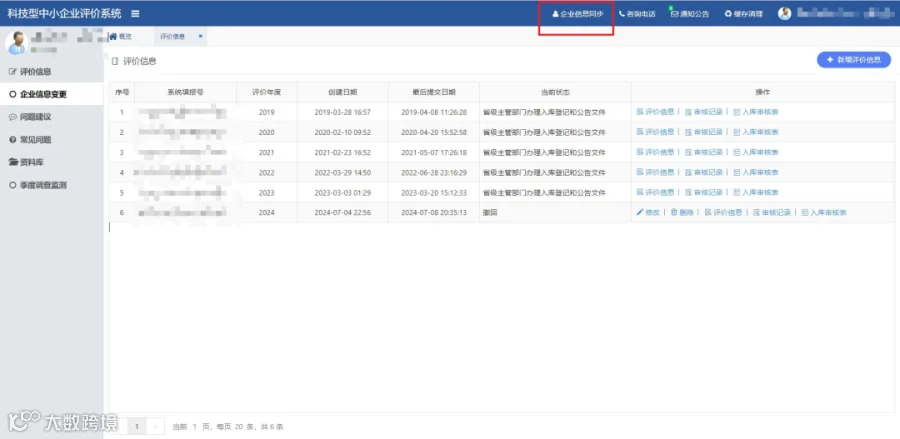900x439 pixels.
Task: Switch to the 概览 home tab
Action: (x=121, y=36)
